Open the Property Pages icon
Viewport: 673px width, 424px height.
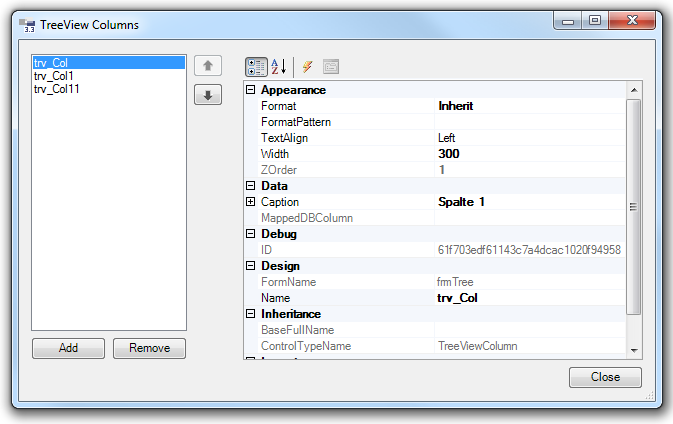pos(331,67)
